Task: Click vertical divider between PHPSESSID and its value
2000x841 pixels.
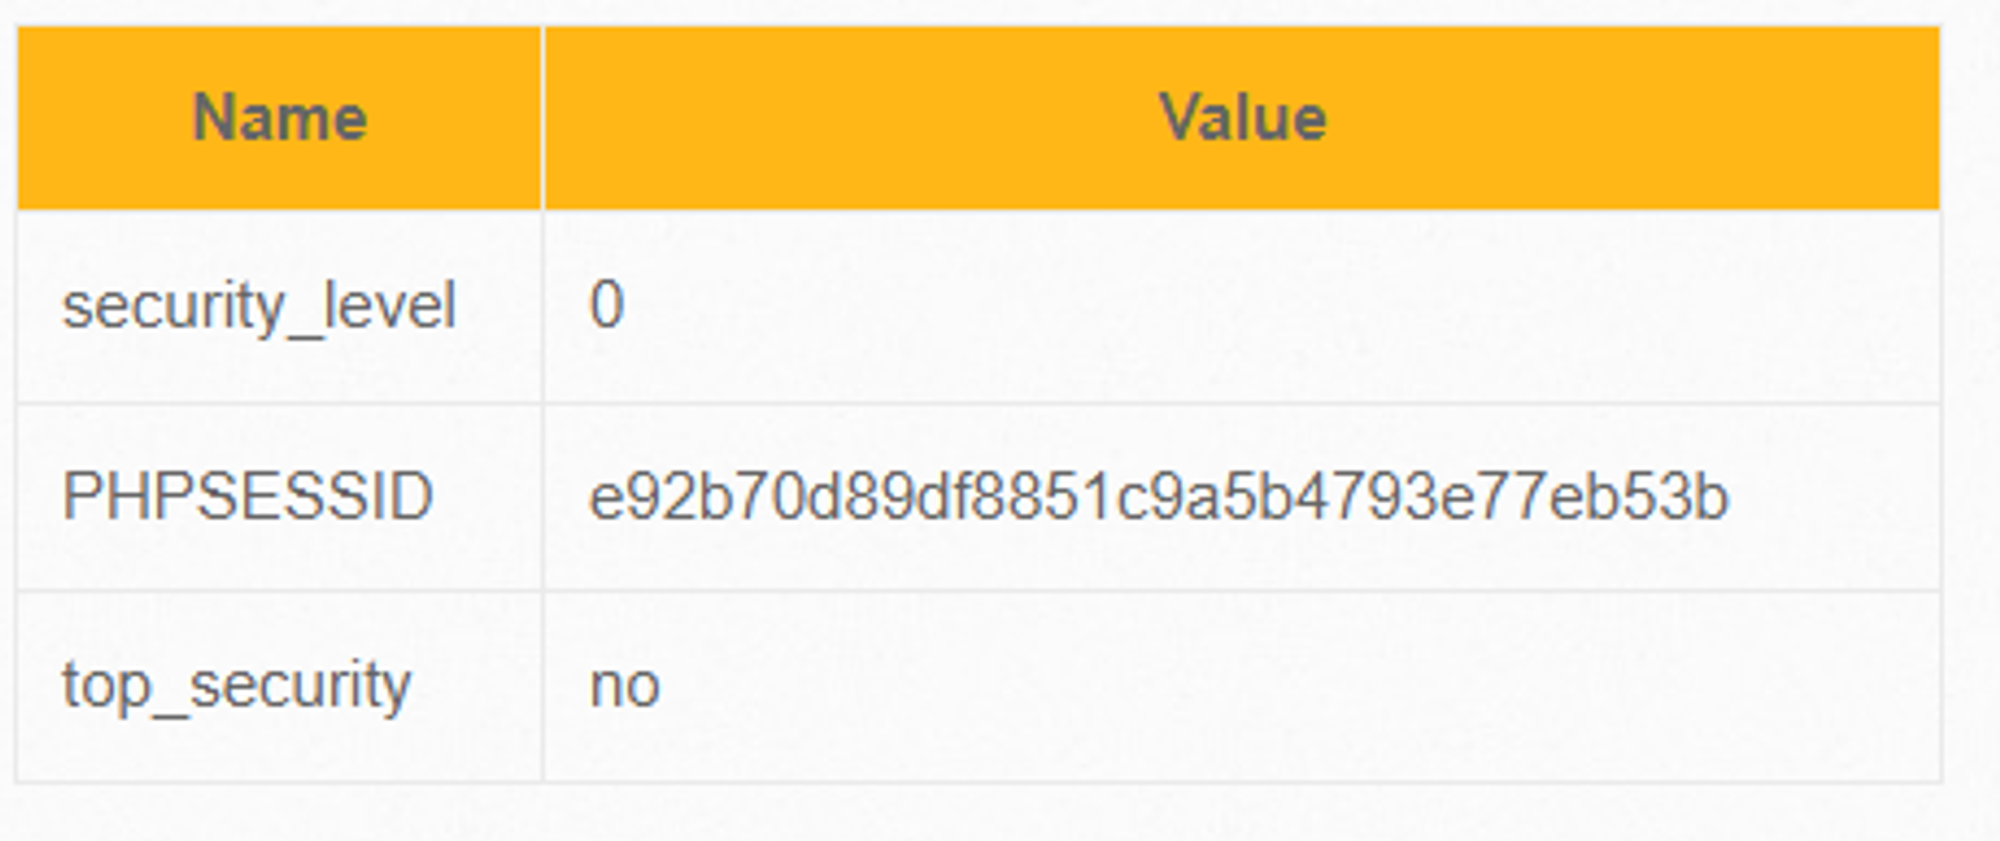Action: [x=543, y=497]
